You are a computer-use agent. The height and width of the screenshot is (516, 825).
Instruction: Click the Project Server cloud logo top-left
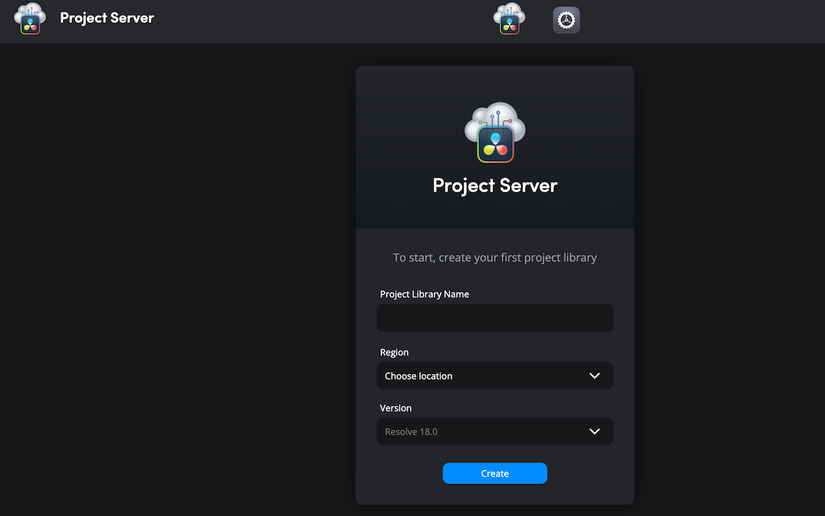pyautogui.click(x=30, y=19)
